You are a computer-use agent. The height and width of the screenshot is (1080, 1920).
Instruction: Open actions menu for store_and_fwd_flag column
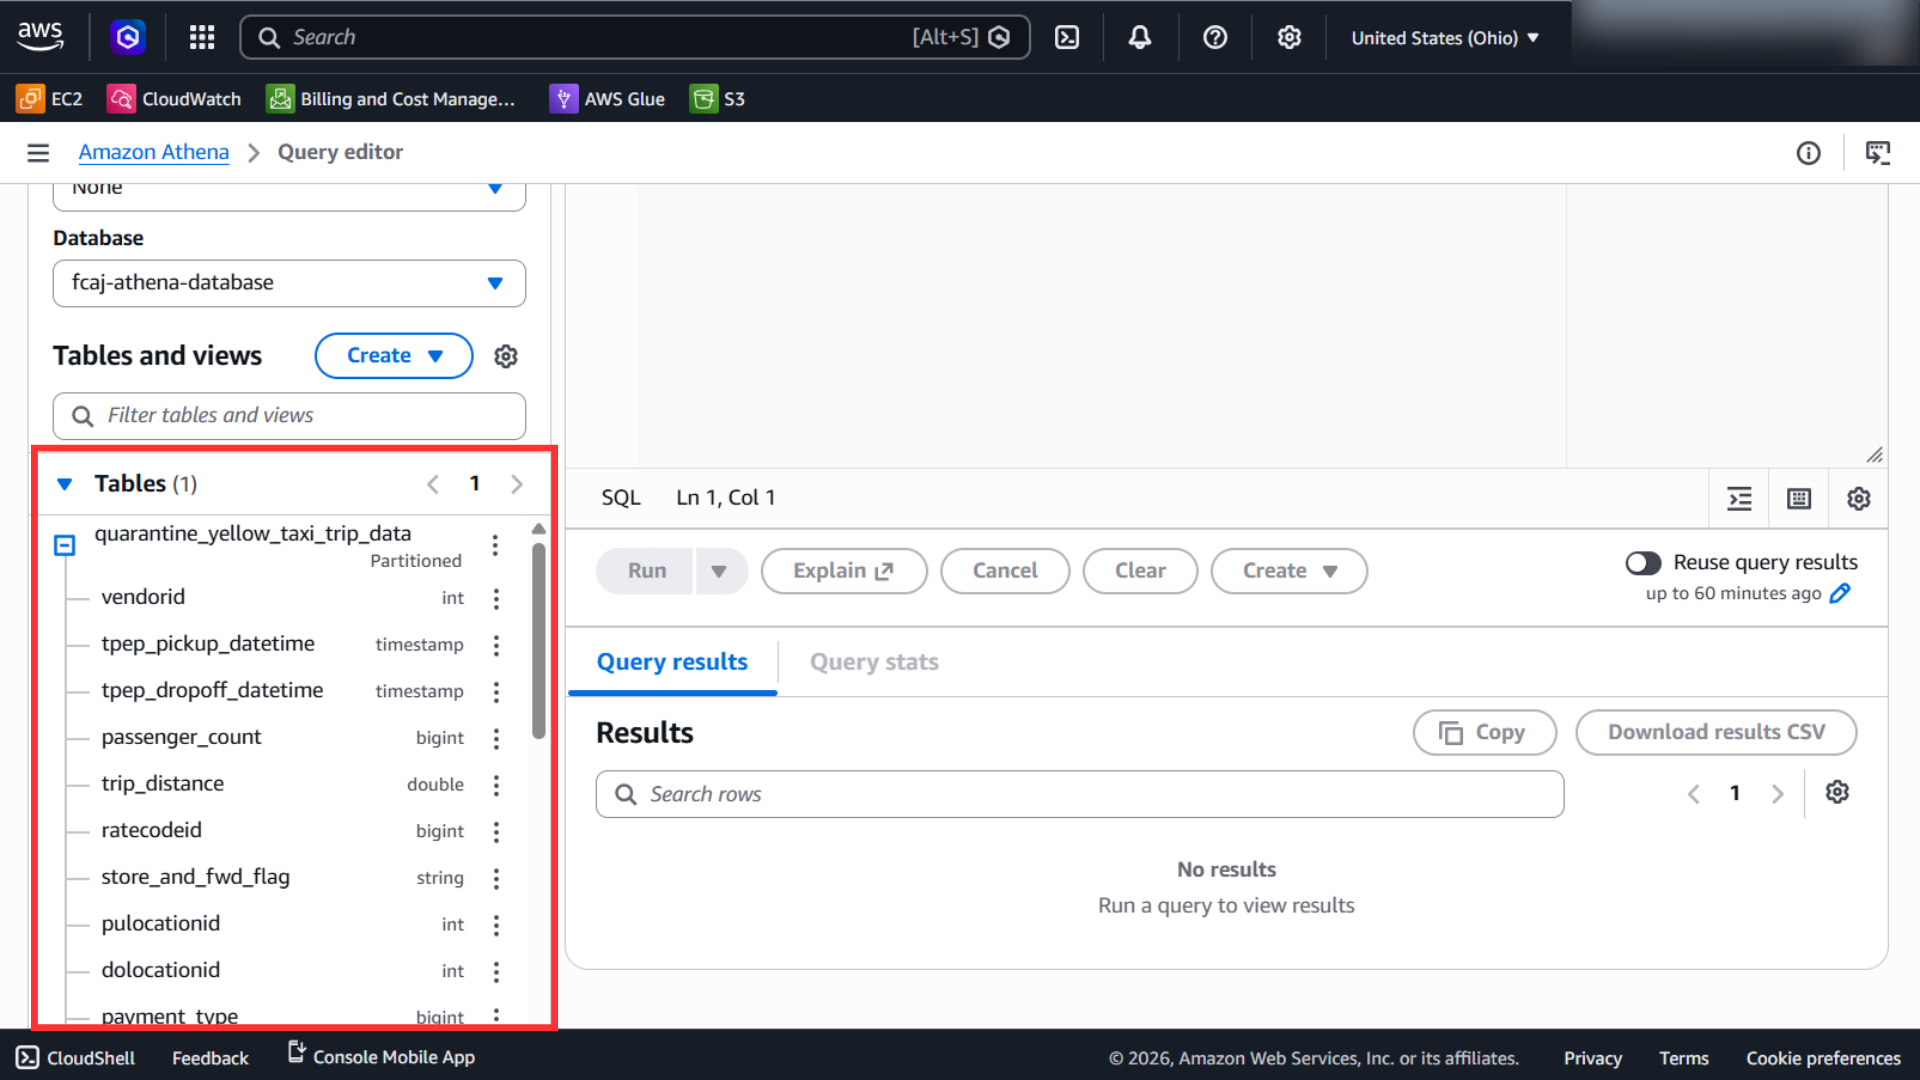[496, 878]
